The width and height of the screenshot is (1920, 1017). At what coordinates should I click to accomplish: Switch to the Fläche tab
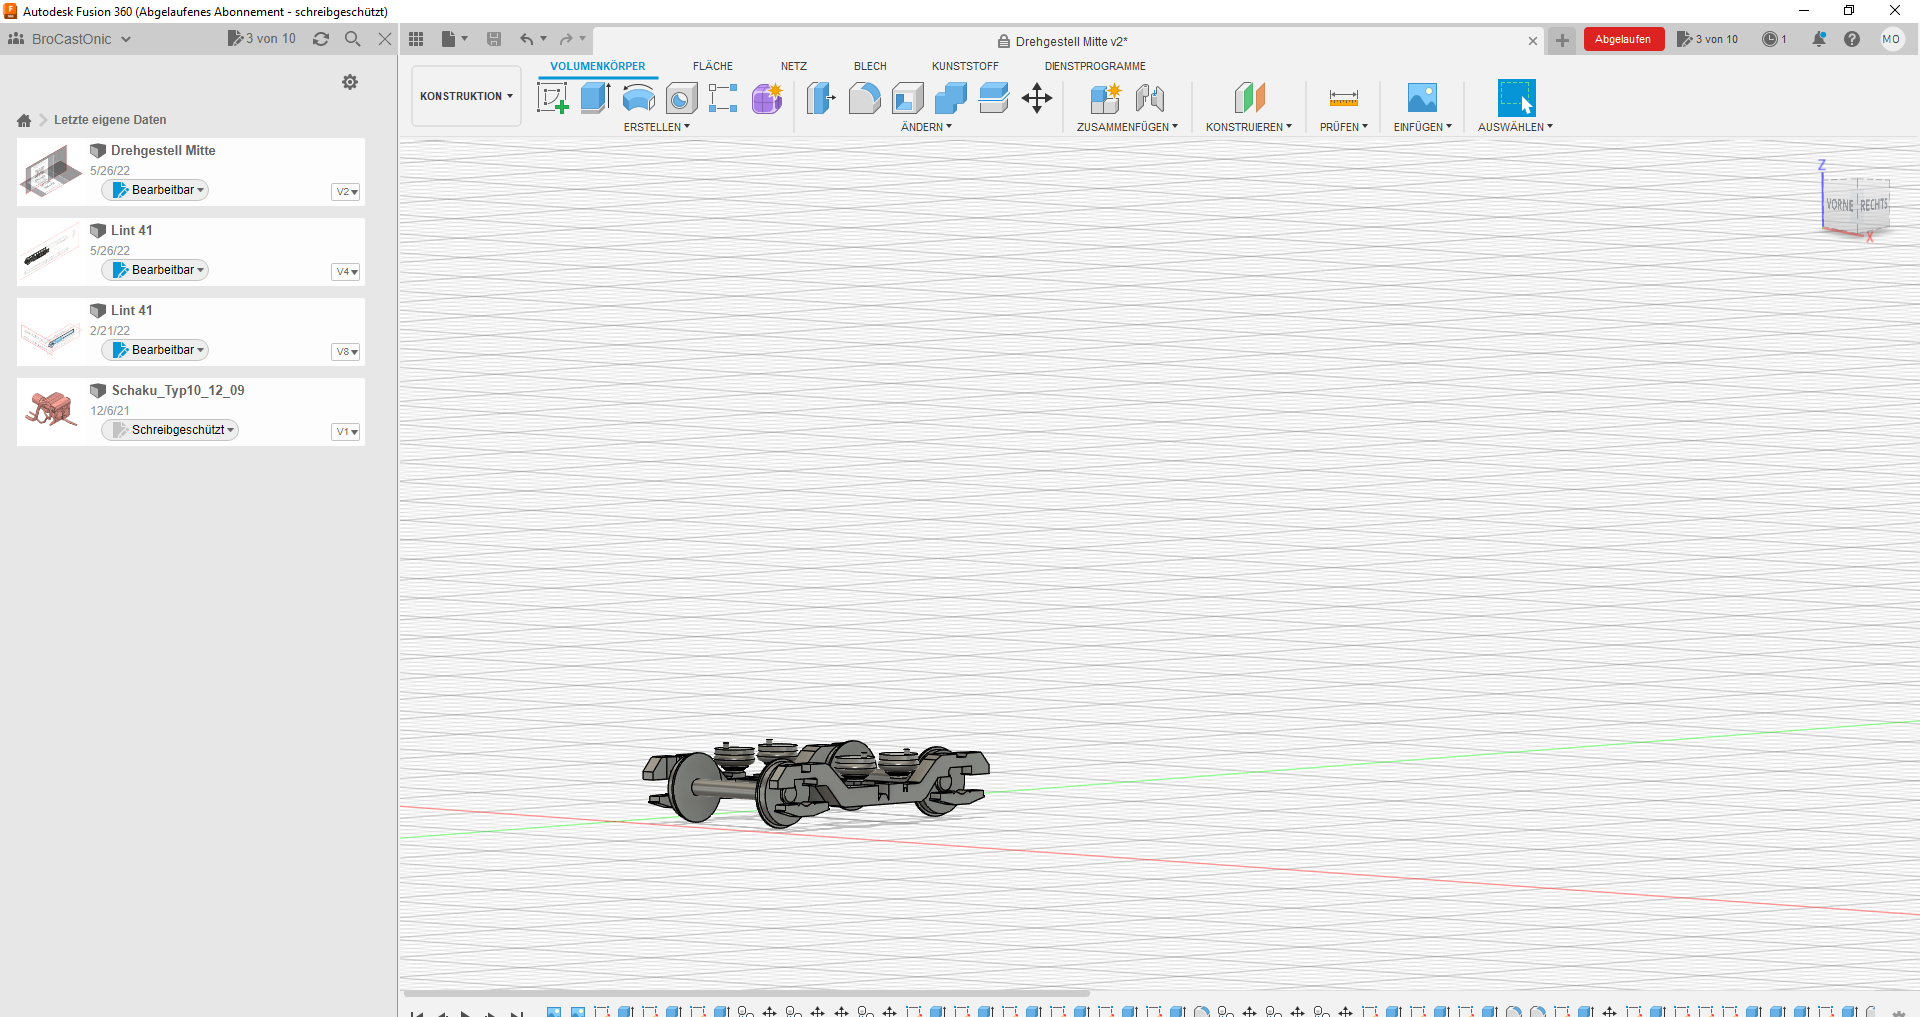[x=713, y=66]
